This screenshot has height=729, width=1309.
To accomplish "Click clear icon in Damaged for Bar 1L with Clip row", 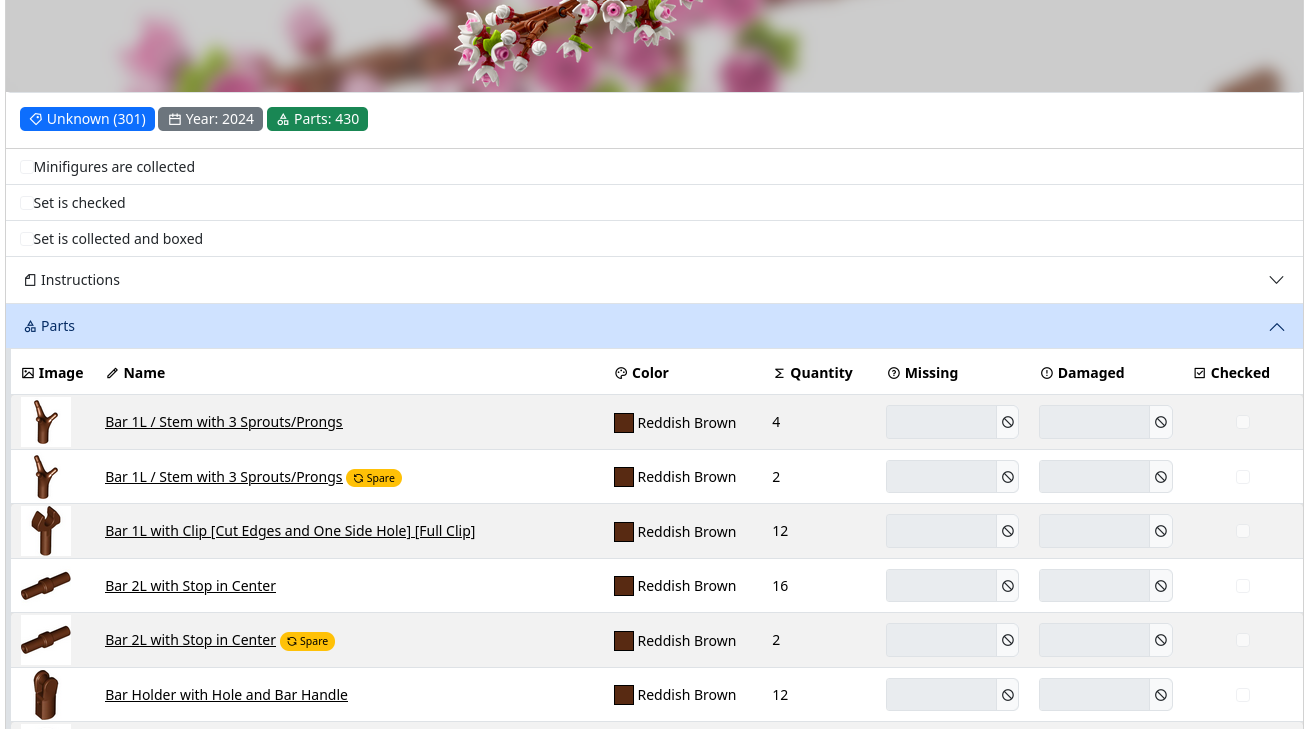I will click(x=1160, y=531).
